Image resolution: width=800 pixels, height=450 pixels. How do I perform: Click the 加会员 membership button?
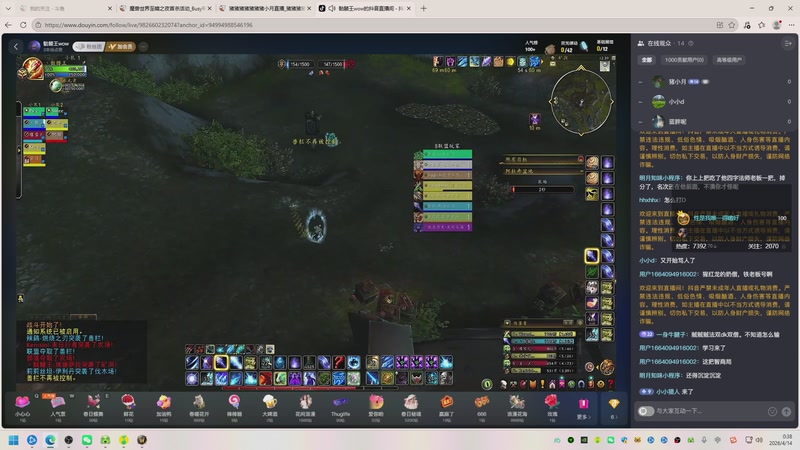point(120,46)
